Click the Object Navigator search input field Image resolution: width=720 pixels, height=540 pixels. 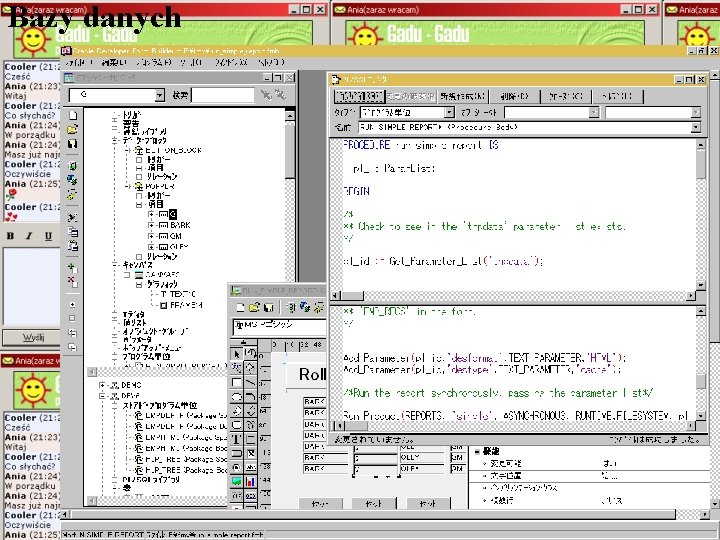pyautogui.click(x=223, y=95)
